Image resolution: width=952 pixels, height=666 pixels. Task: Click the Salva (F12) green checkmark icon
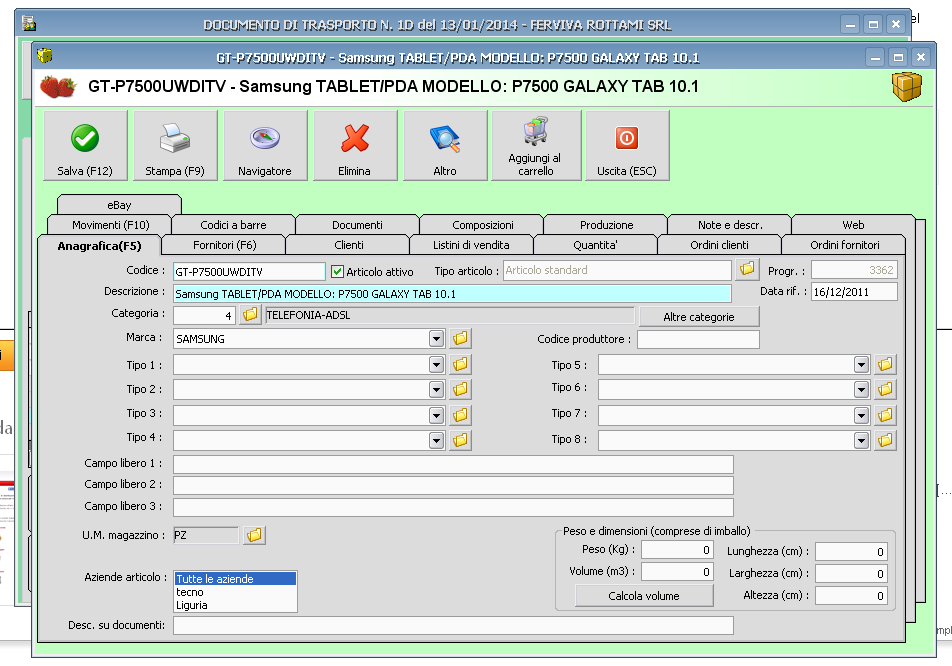click(85, 138)
